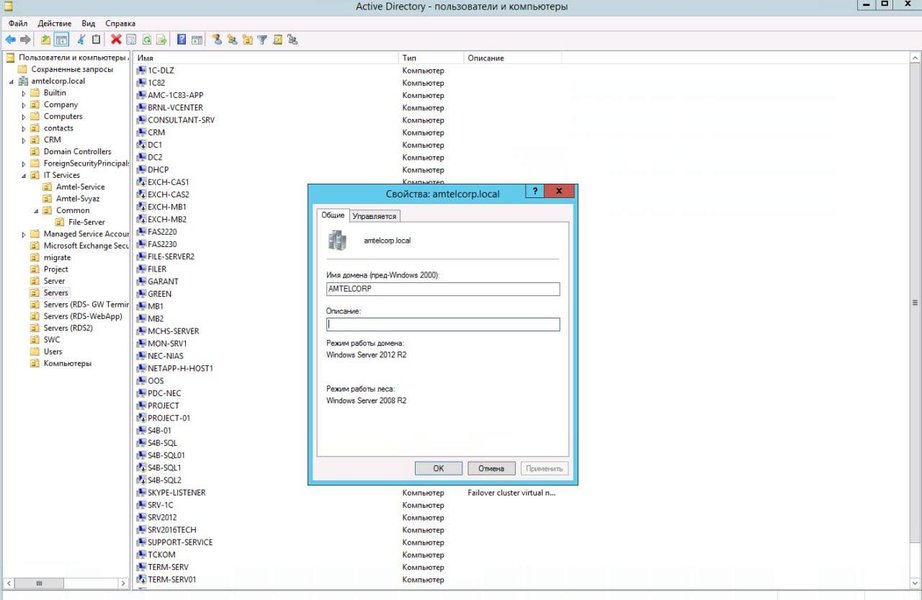Click the Up one level folder icon
922x600 pixels.
click(x=46, y=40)
